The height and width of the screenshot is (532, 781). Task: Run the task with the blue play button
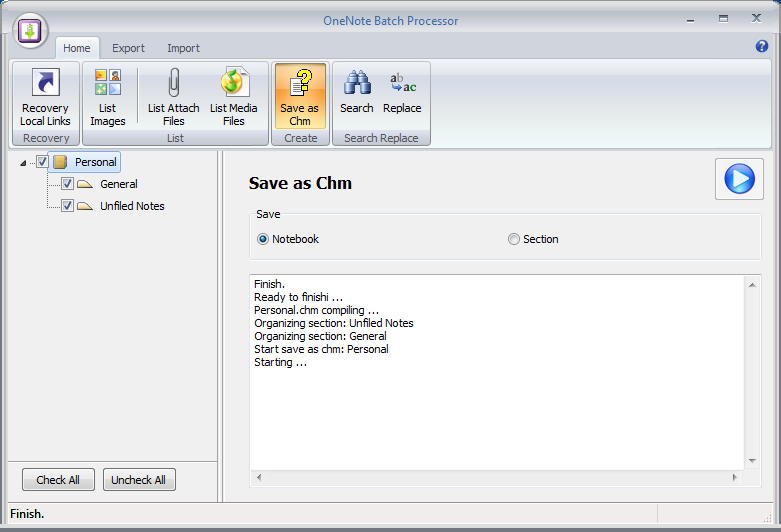(739, 179)
